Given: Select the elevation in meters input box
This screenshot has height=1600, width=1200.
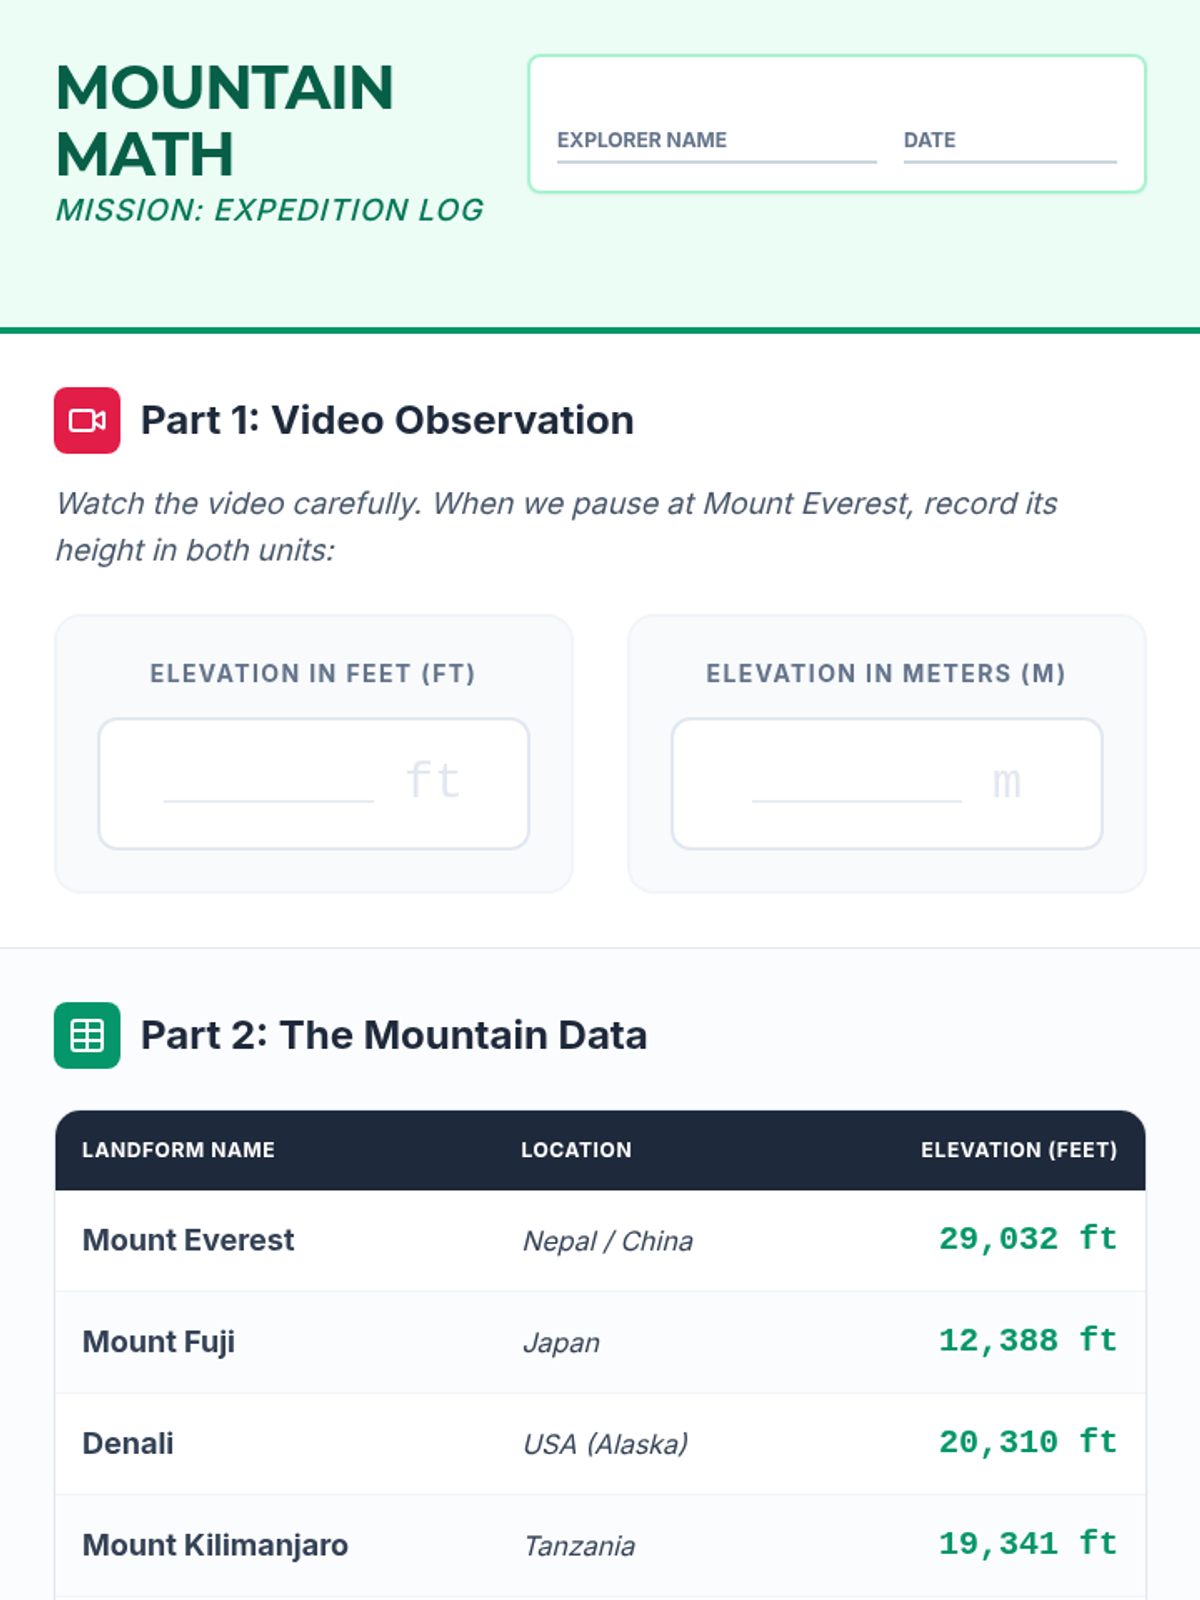Looking at the screenshot, I should tap(886, 783).
